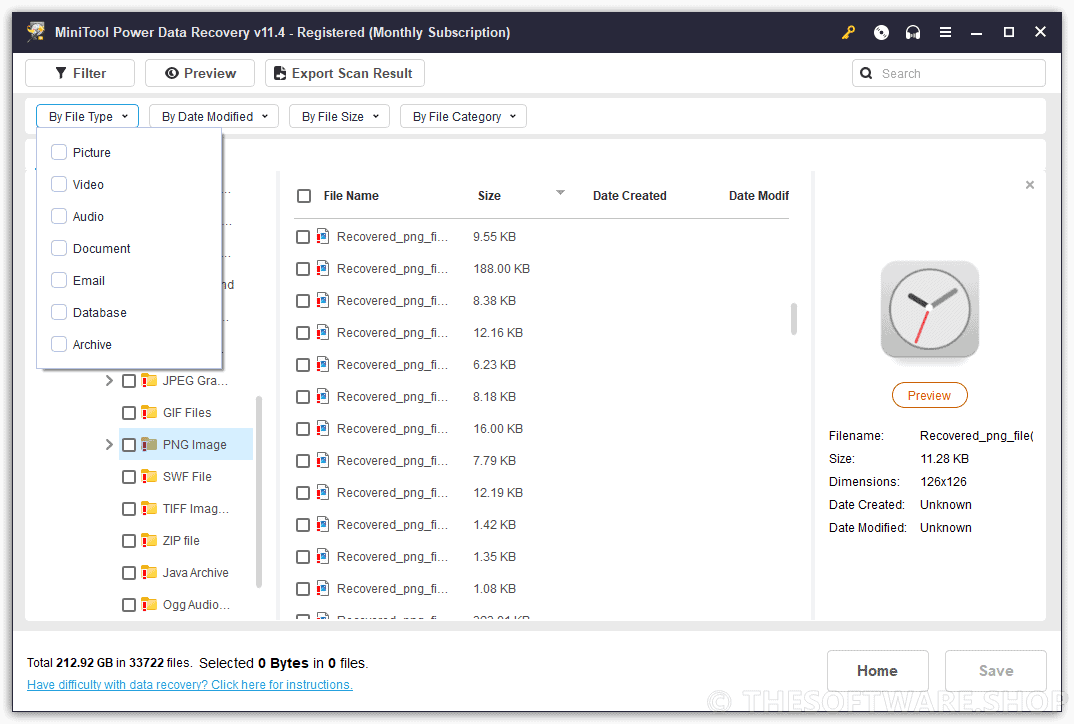The width and height of the screenshot is (1074, 724).
Task: Click the magnifier icon in search box
Action: tap(866, 73)
